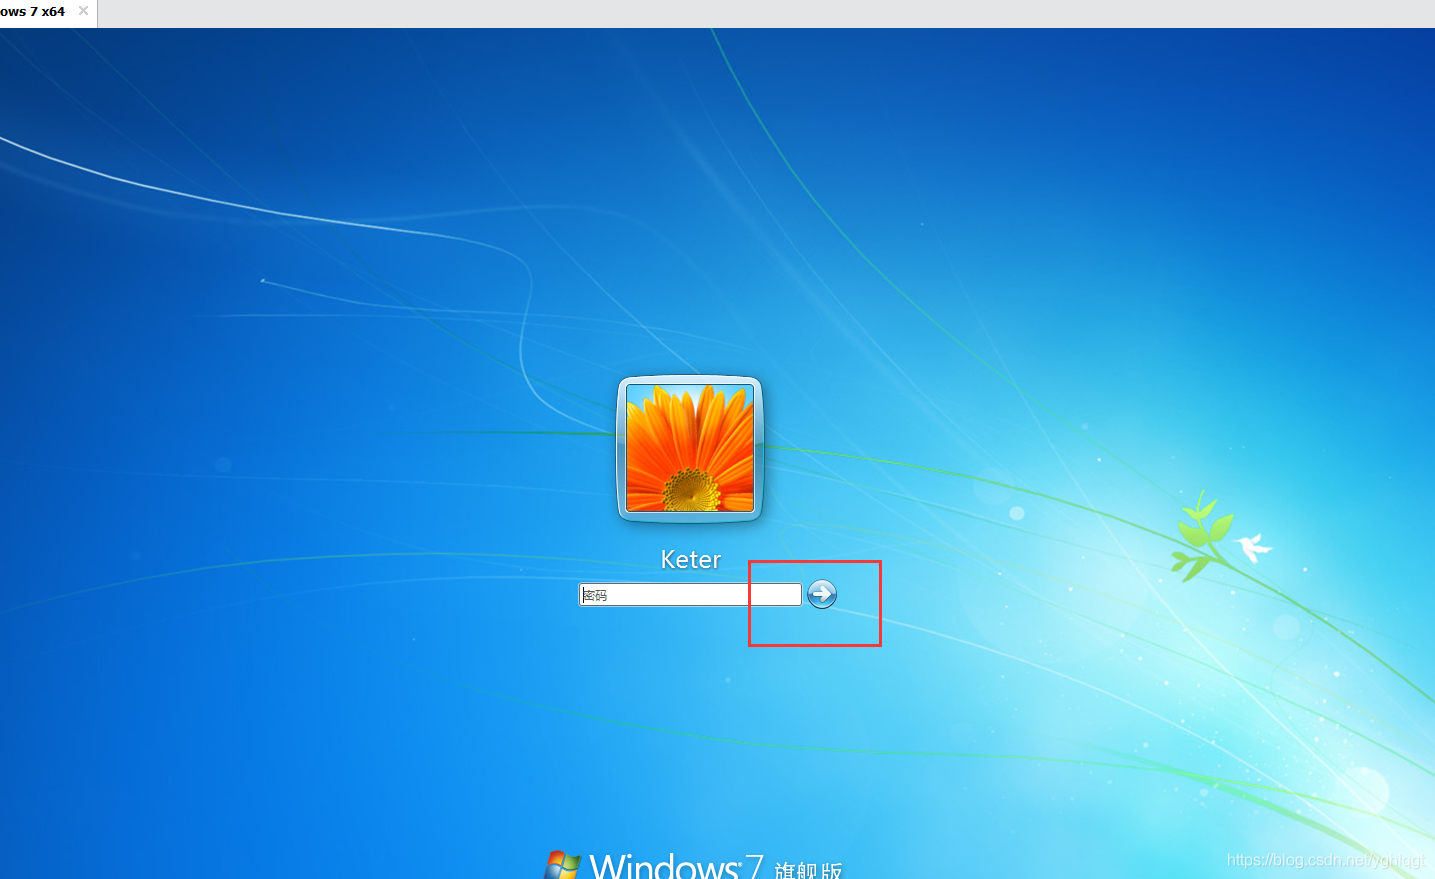Select the orange flower user account picture

pyautogui.click(x=690, y=449)
